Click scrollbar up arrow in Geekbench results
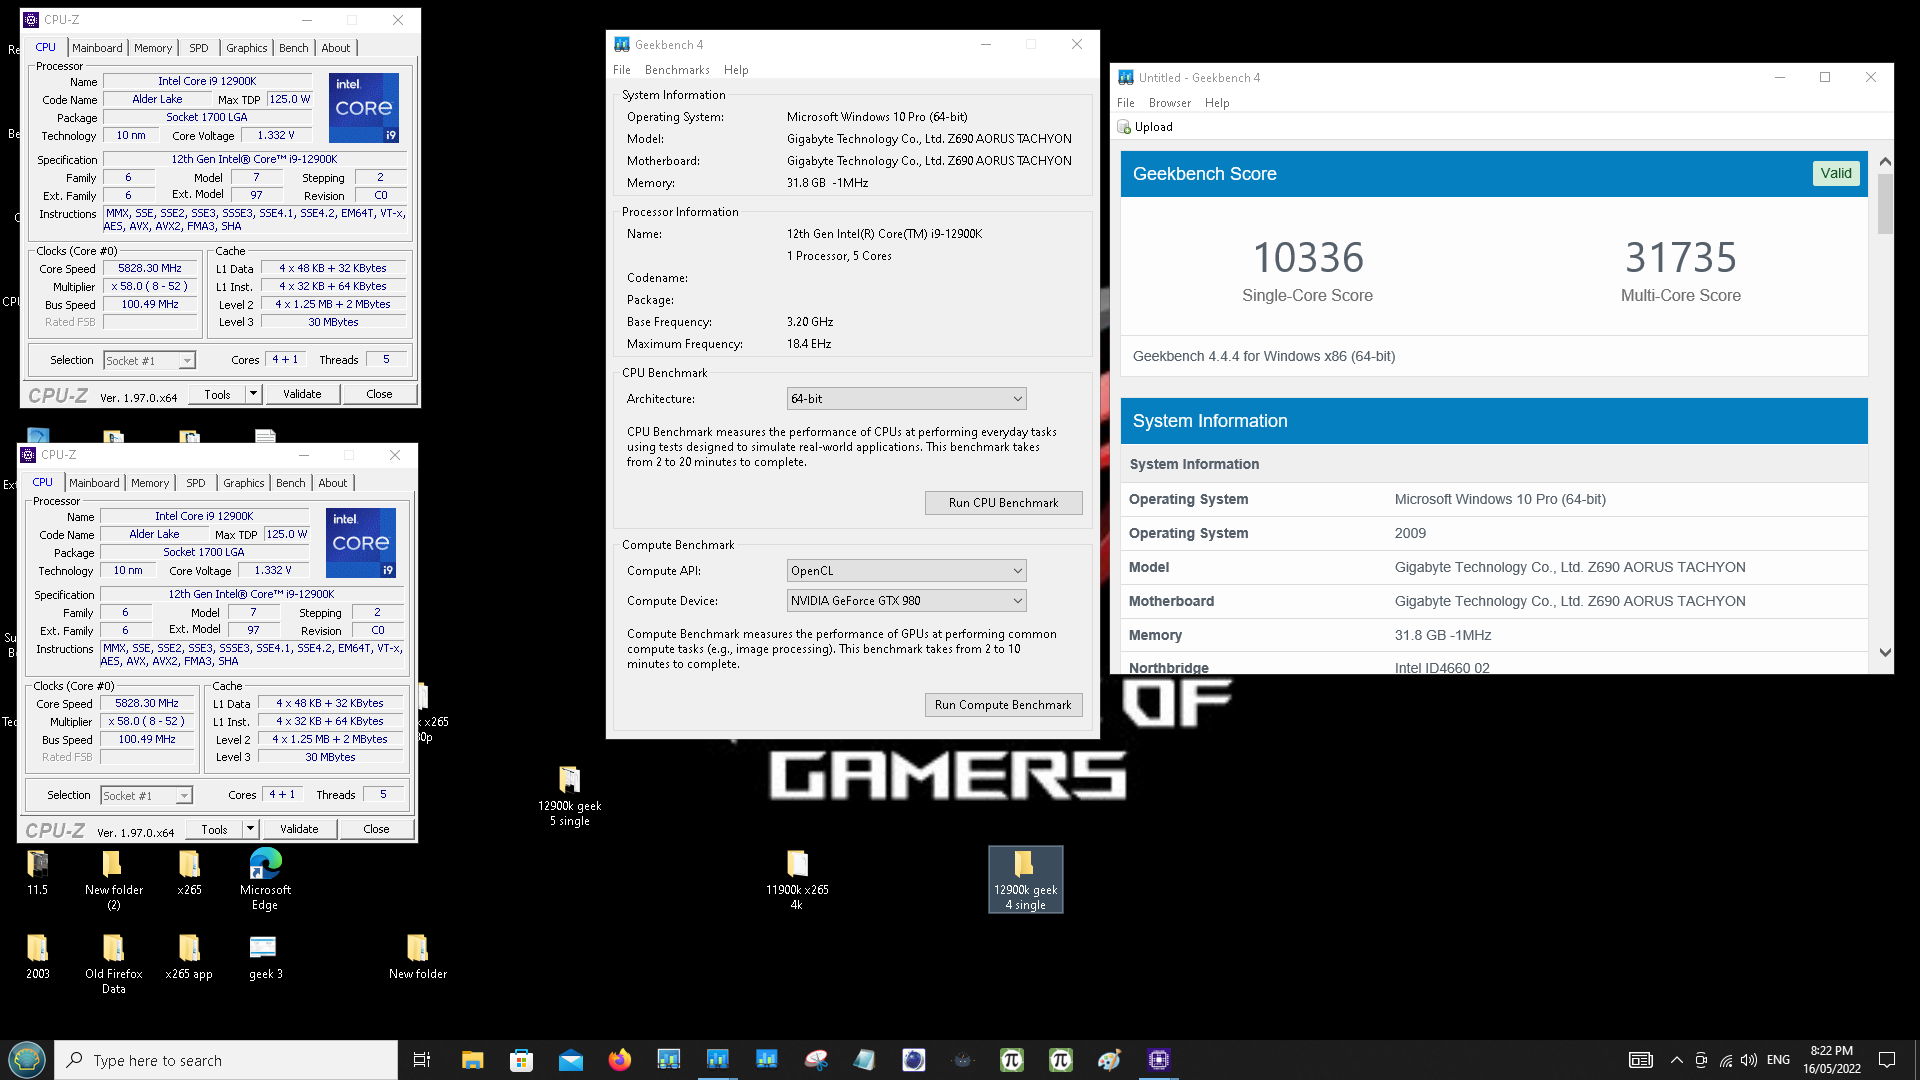Image resolution: width=1920 pixels, height=1080 pixels. coord(1885,161)
